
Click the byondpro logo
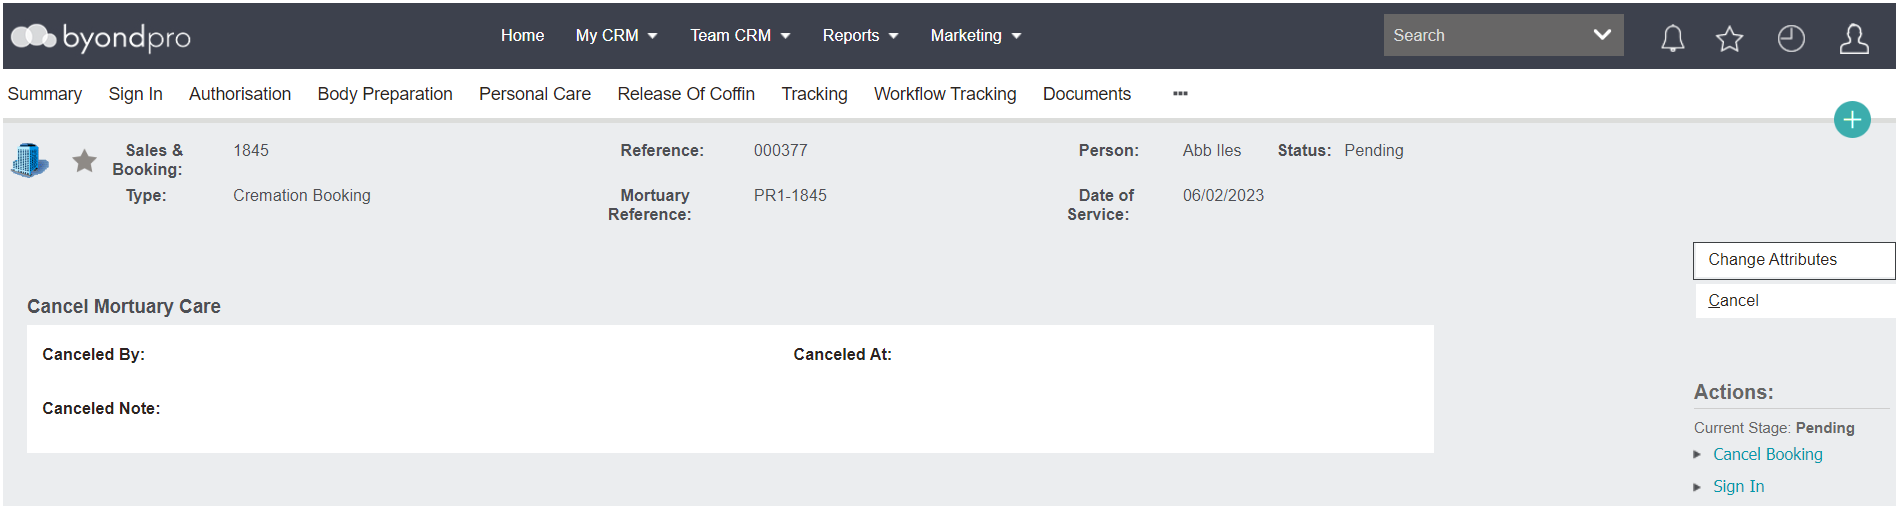(100, 37)
